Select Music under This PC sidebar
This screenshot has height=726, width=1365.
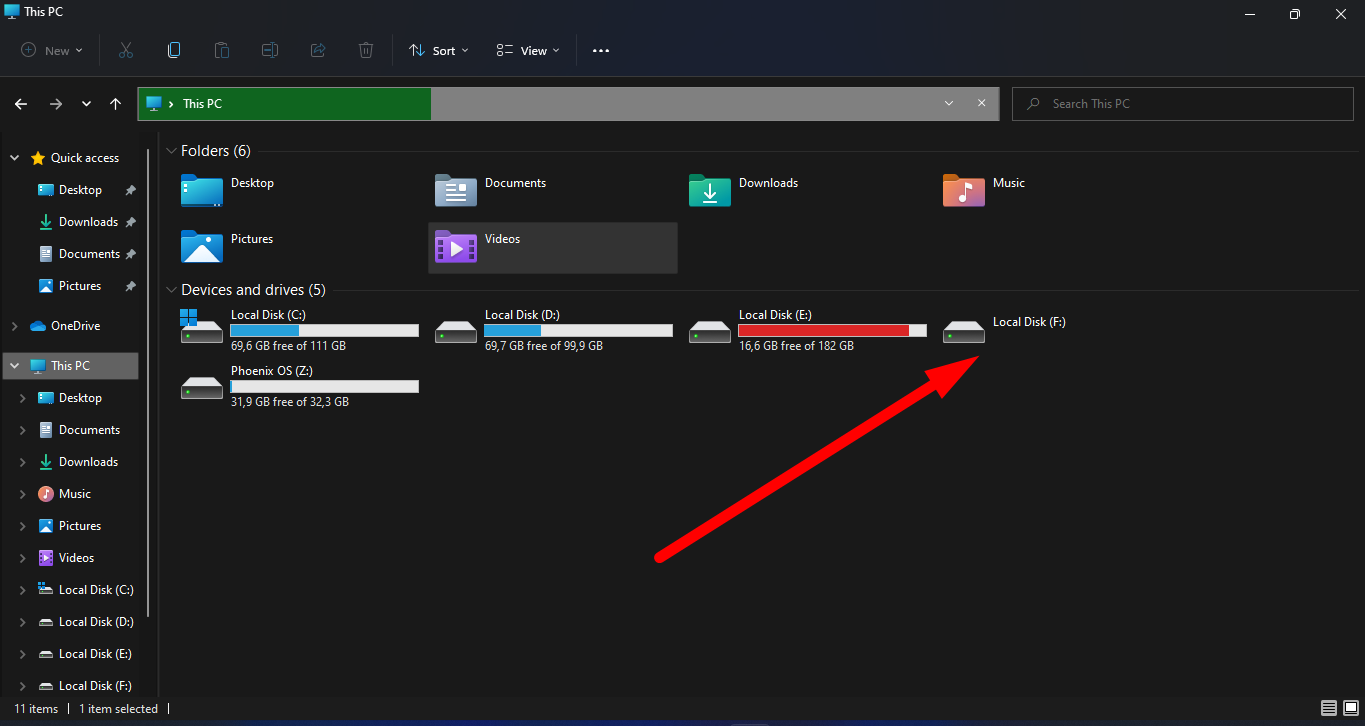[75, 494]
